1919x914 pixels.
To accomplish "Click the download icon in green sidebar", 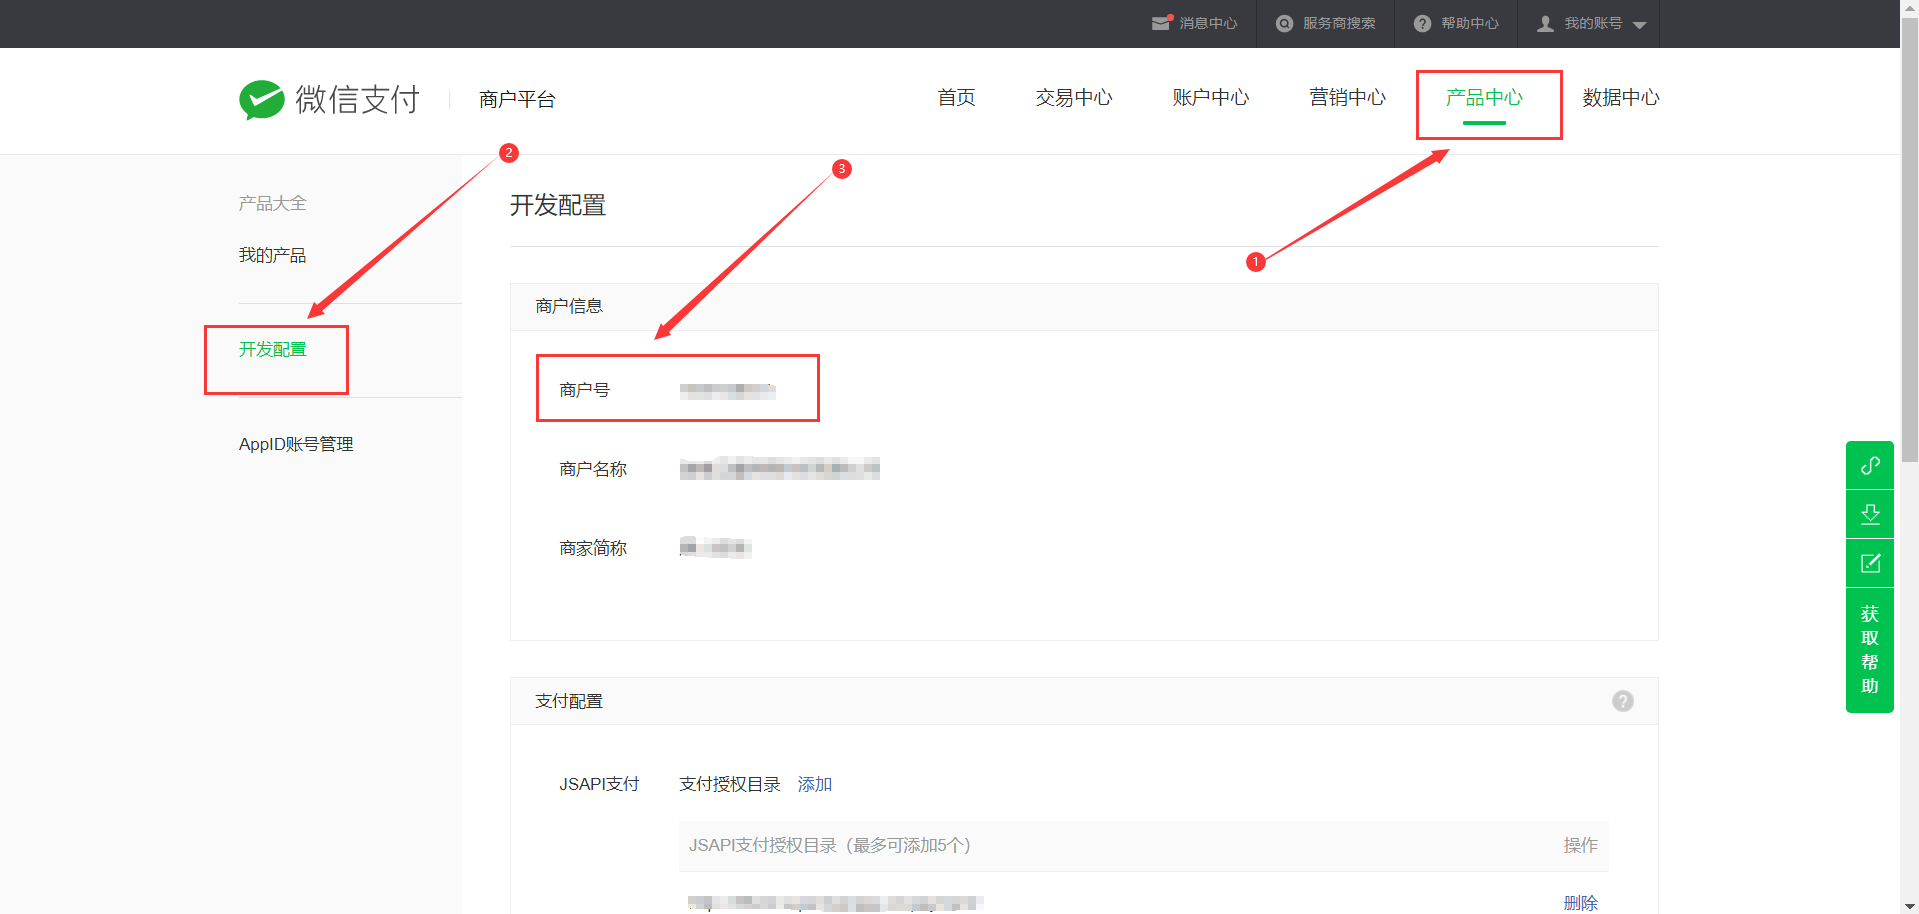I will coord(1870,515).
